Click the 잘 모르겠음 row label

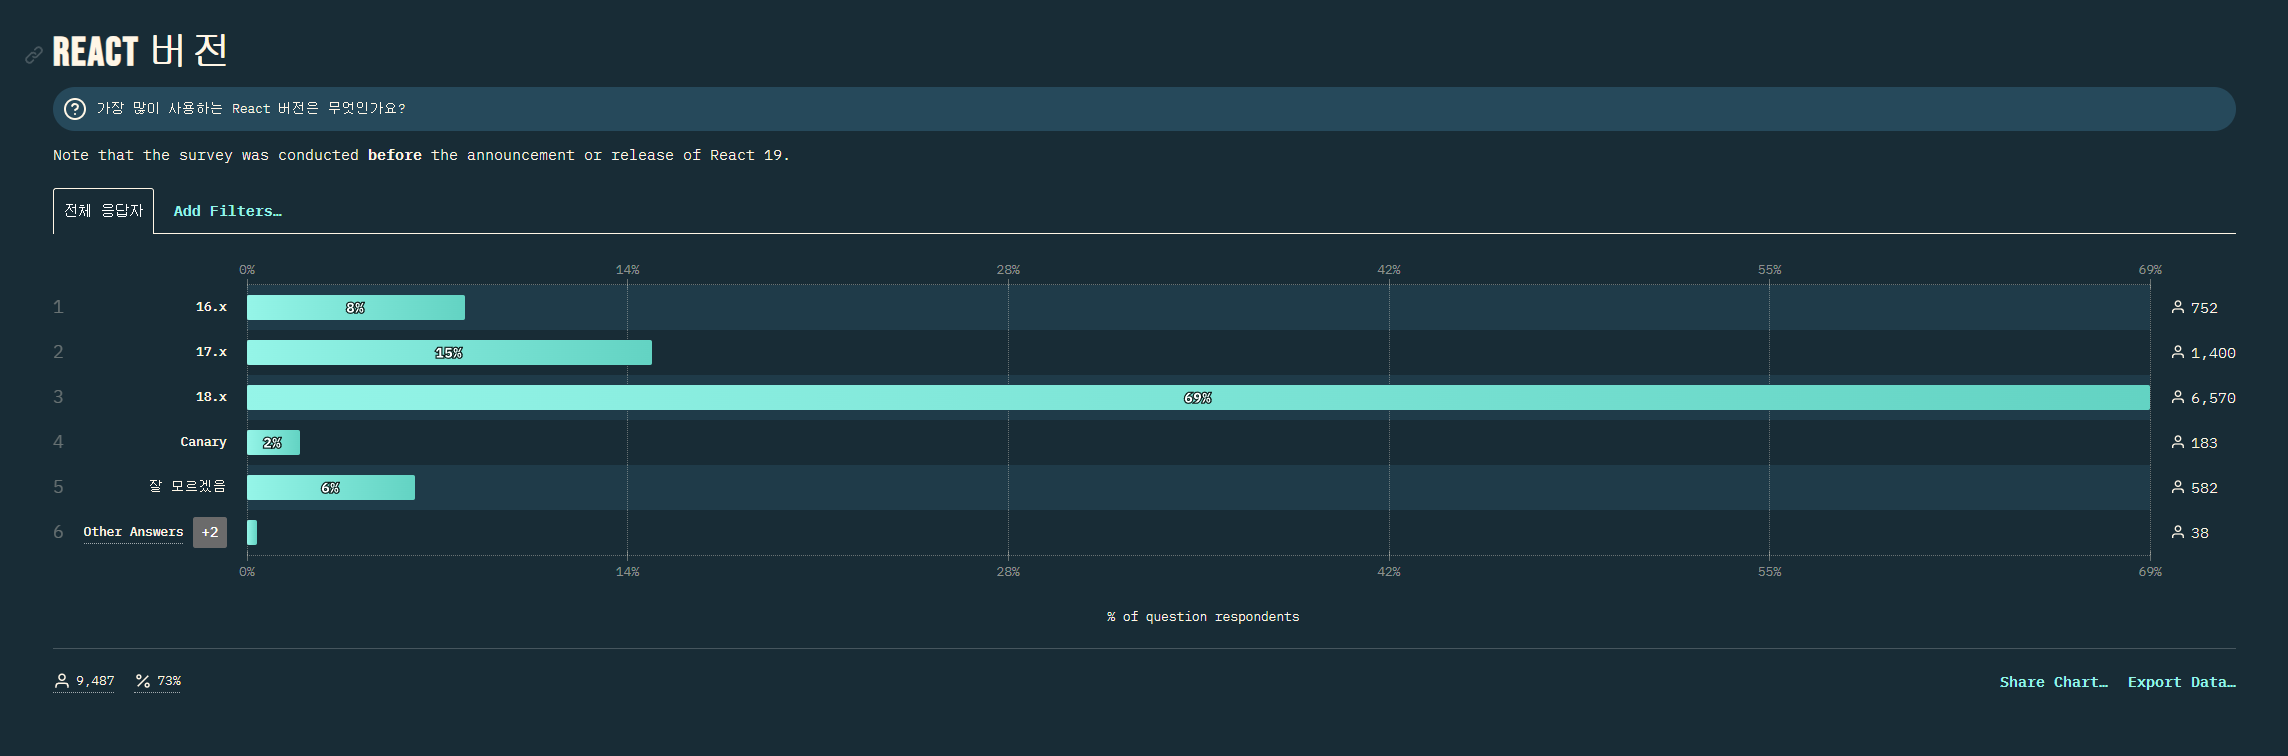point(188,486)
